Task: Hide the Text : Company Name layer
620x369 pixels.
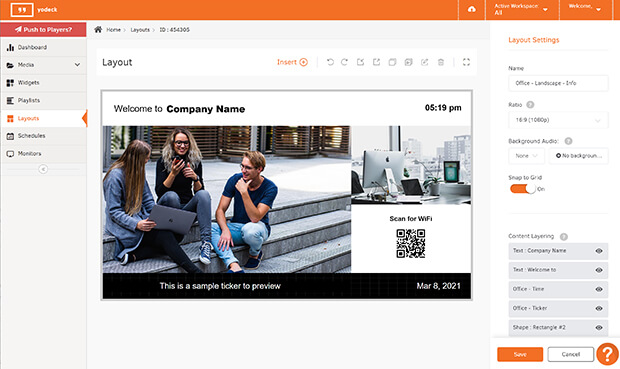Action: tap(599, 251)
